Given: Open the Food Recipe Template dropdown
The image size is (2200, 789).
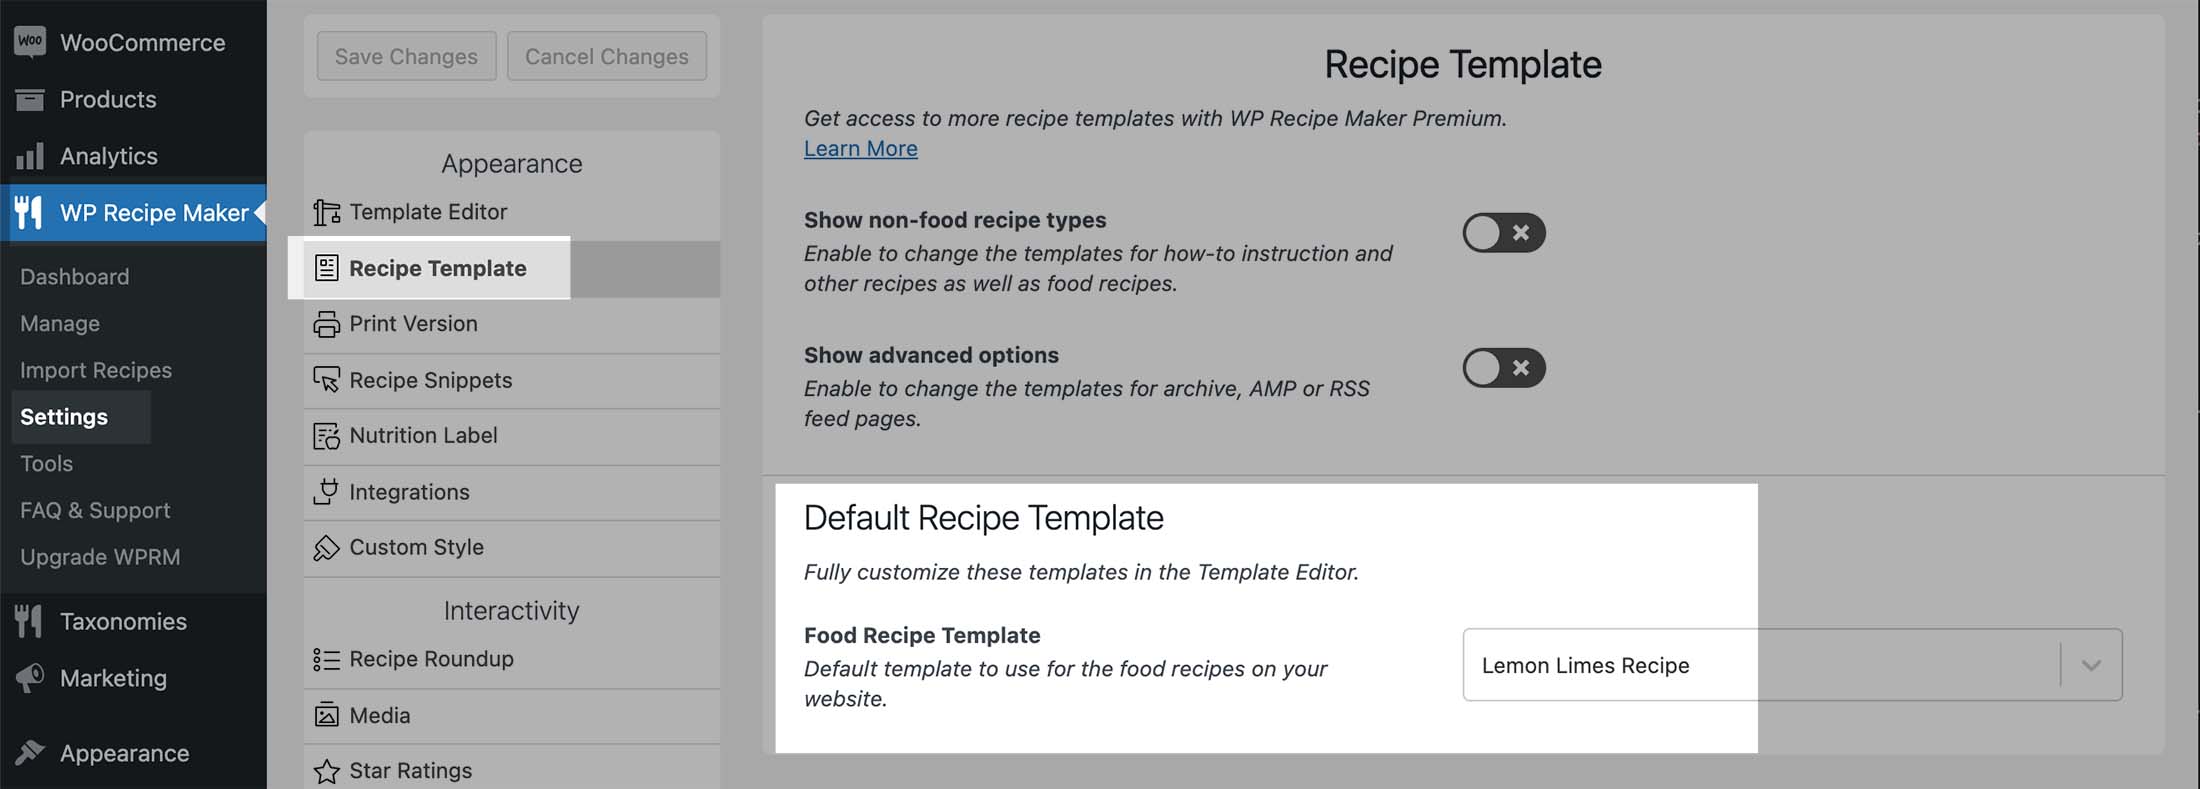Looking at the screenshot, I should pos(2090,664).
